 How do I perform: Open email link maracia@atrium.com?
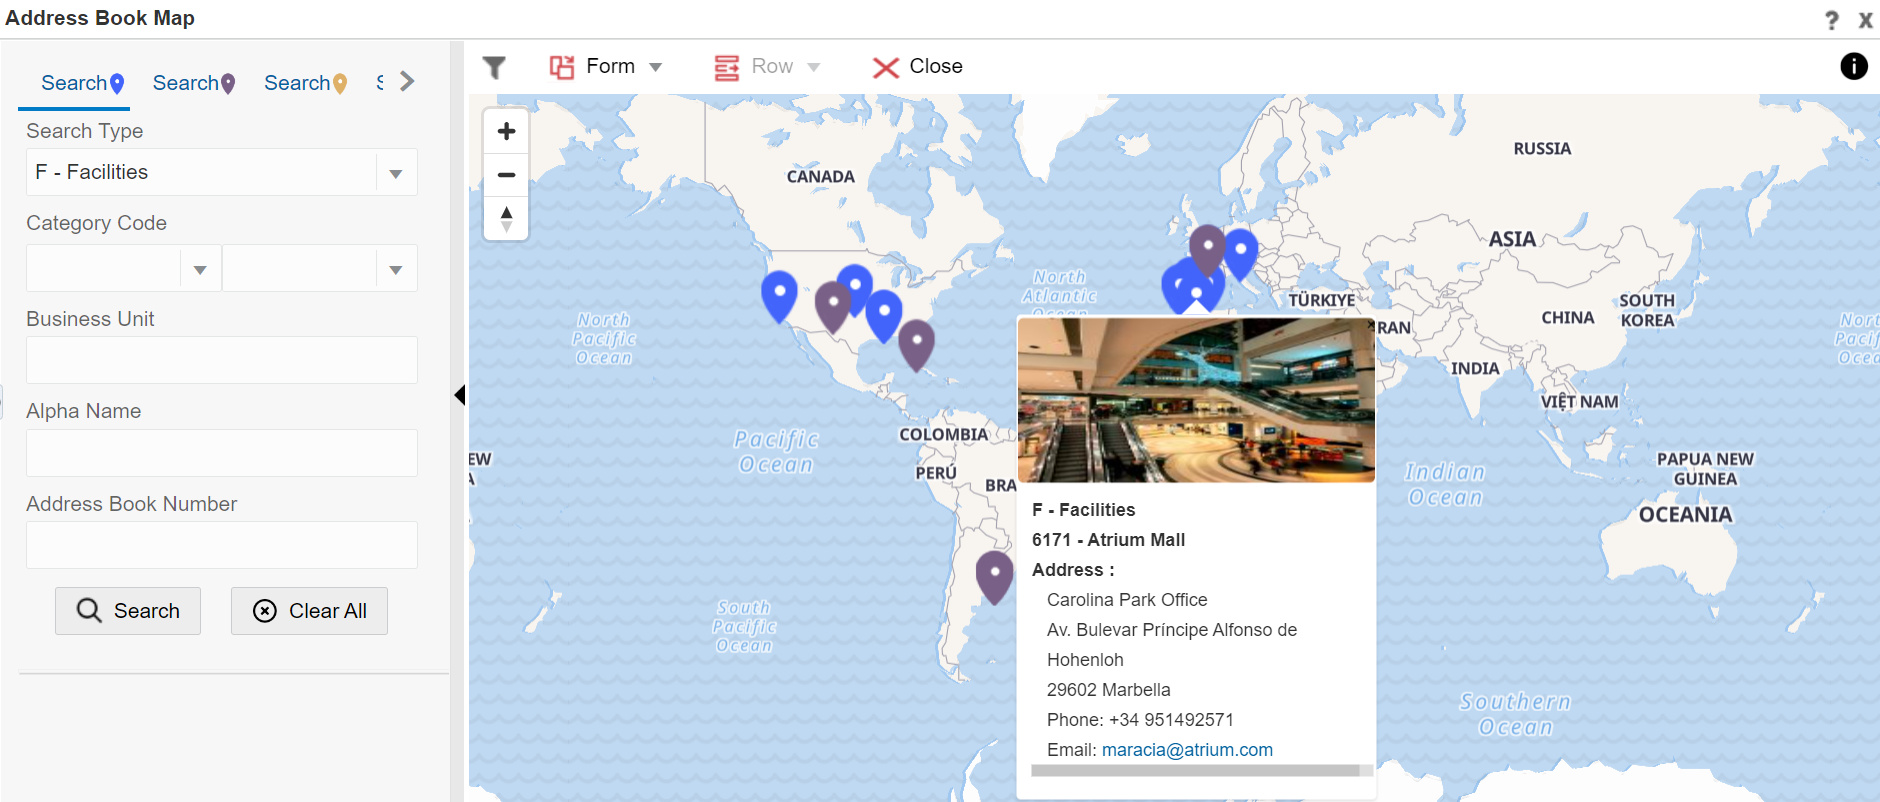(x=1187, y=750)
